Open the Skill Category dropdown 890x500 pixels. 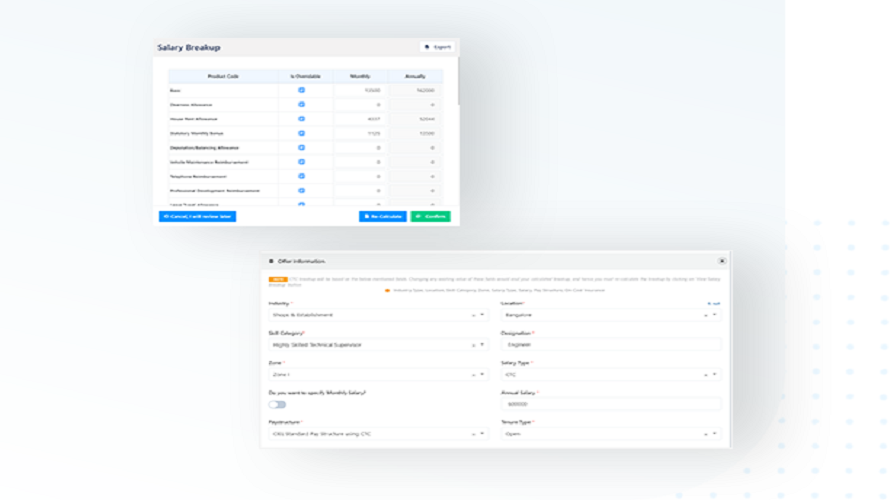click(378, 345)
